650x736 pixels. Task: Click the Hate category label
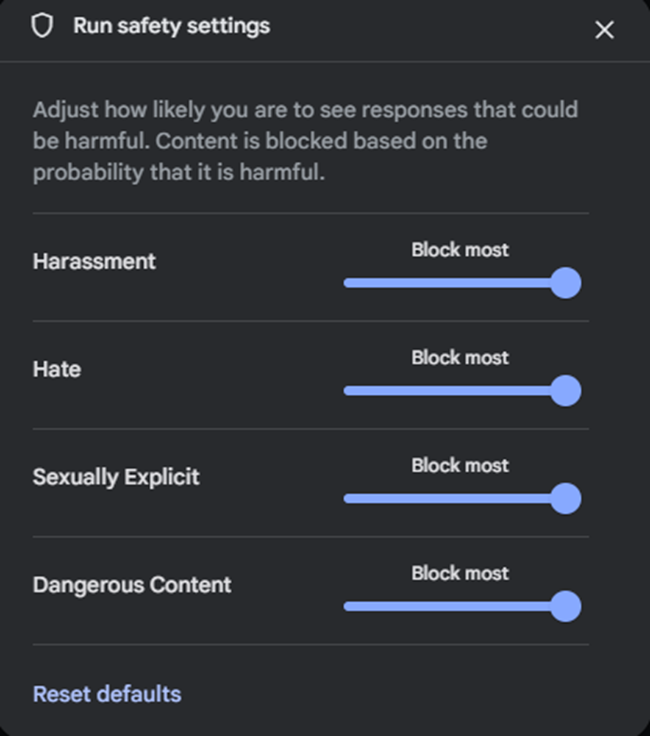(x=56, y=369)
